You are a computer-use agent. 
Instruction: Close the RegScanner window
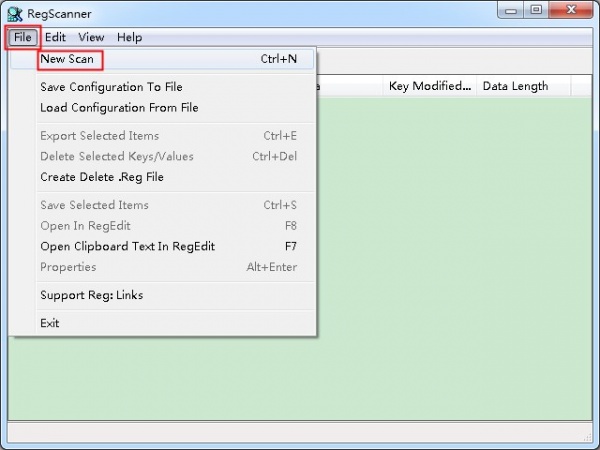click(x=571, y=10)
